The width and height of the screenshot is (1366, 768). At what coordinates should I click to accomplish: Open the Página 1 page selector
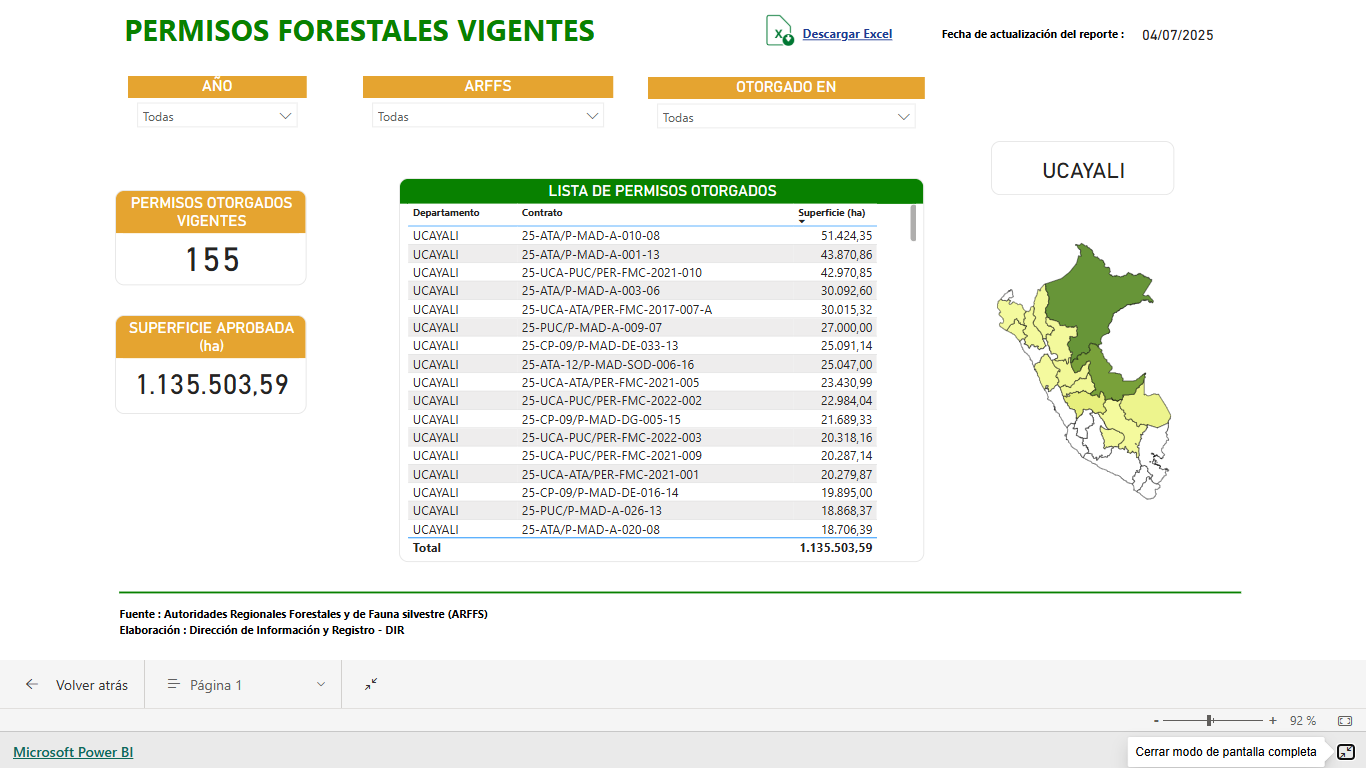246,685
